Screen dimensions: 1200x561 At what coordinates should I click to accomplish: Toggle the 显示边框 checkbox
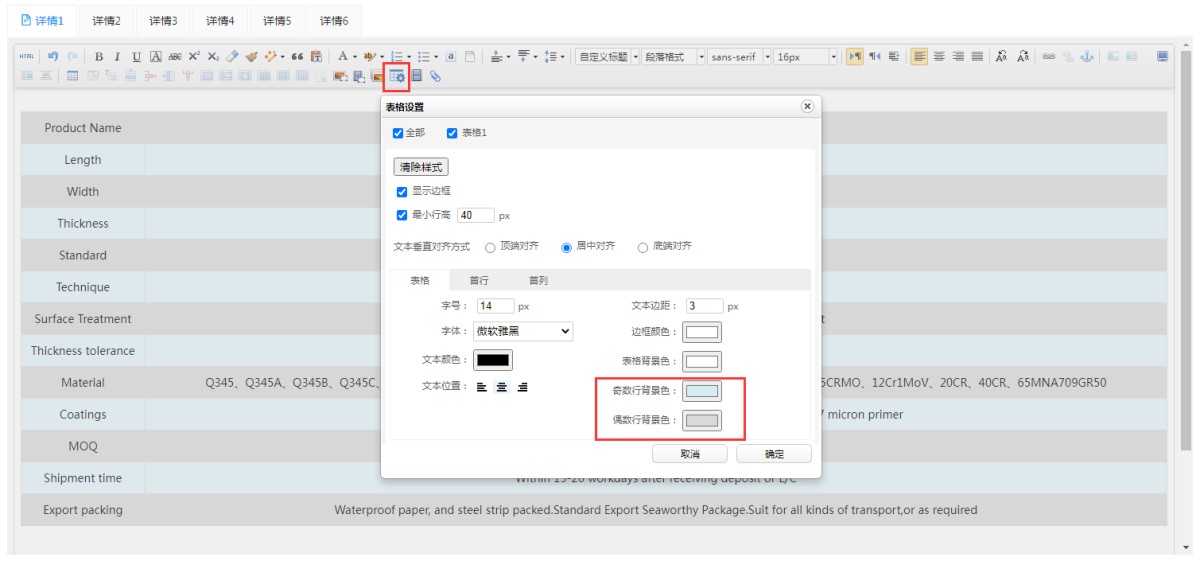pyautogui.click(x=402, y=191)
